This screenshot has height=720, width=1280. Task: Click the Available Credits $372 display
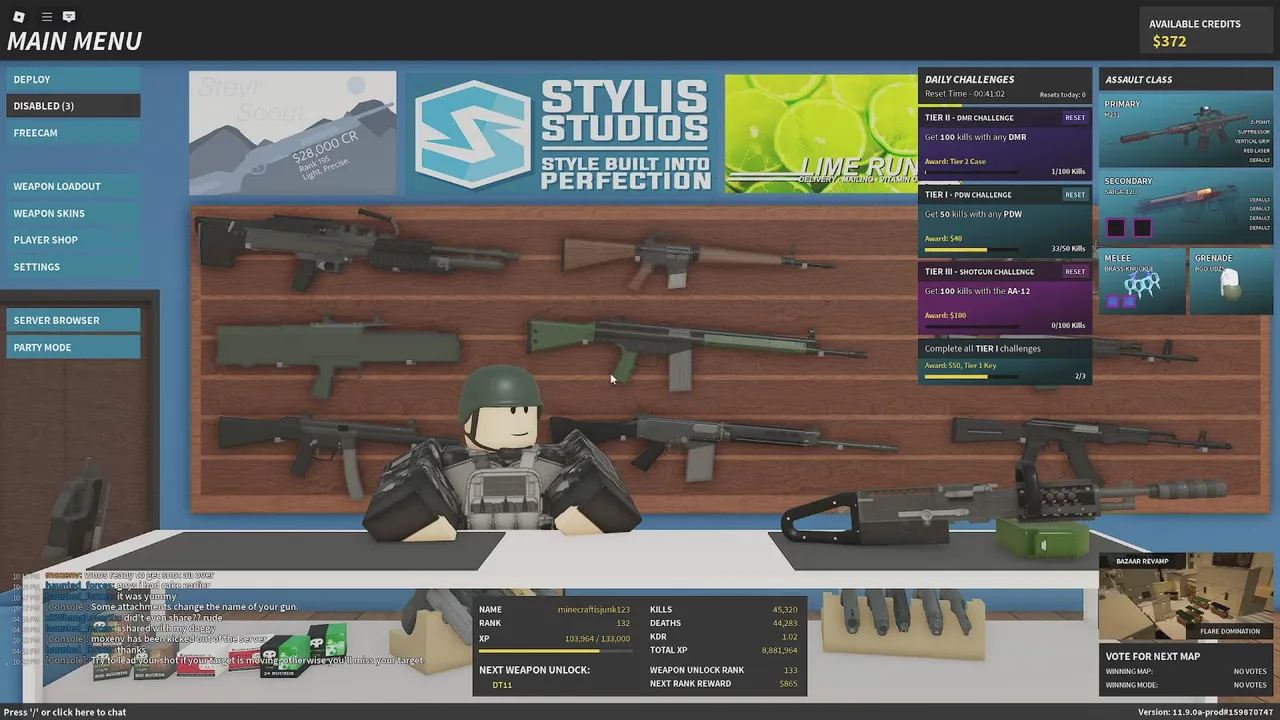1206,33
